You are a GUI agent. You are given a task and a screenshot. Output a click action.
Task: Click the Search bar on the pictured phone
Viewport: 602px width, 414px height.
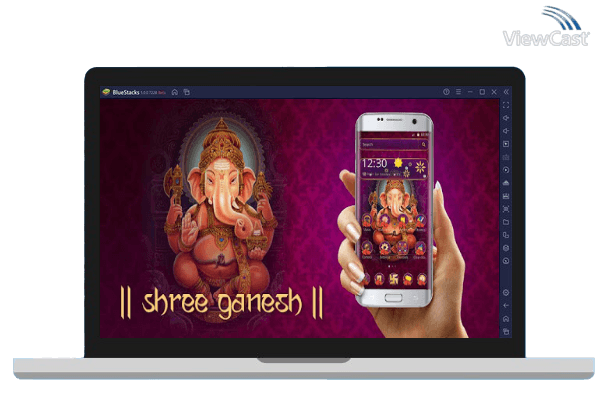[394, 144]
